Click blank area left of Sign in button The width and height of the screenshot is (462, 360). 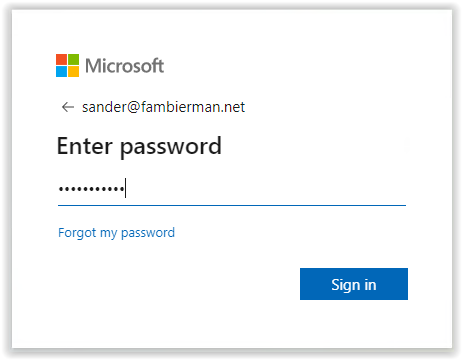pyautogui.click(x=177, y=284)
